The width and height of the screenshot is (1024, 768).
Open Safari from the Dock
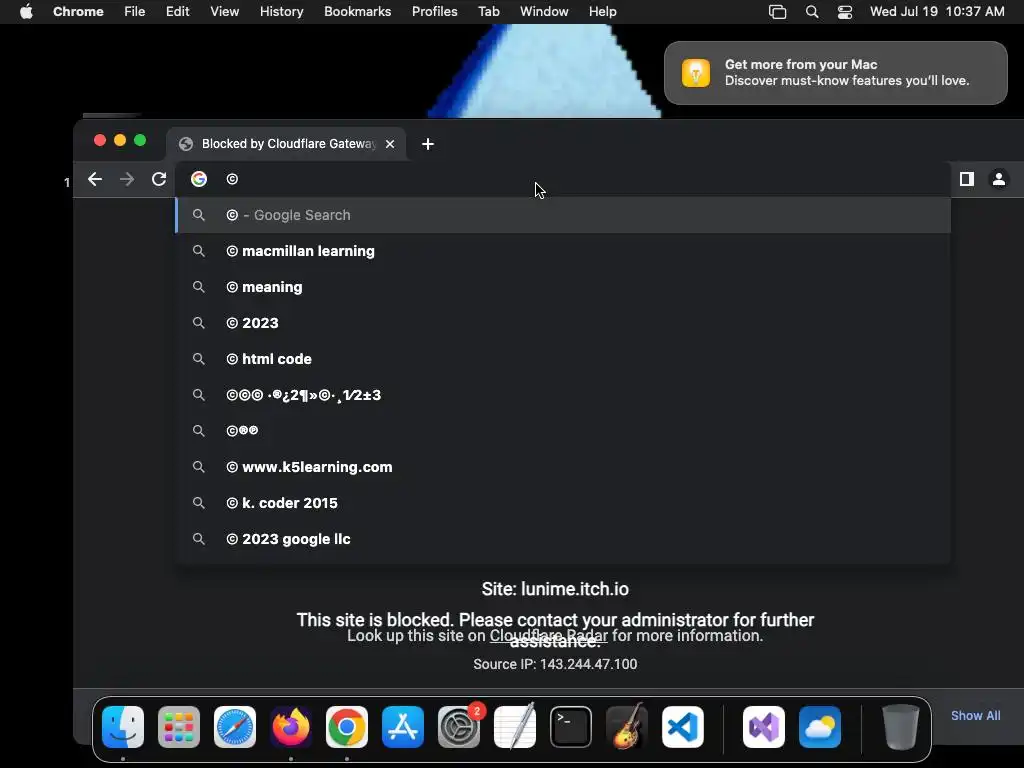point(235,727)
